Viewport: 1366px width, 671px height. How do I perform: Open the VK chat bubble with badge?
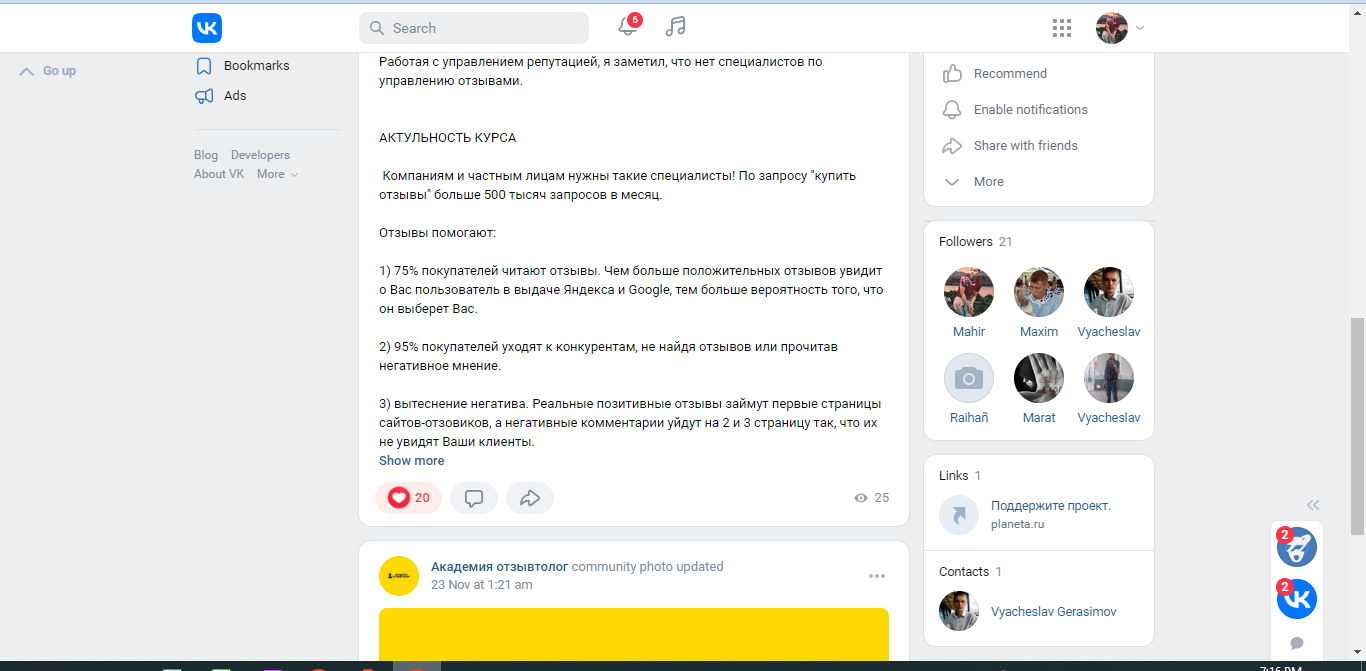(x=1297, y=599)
